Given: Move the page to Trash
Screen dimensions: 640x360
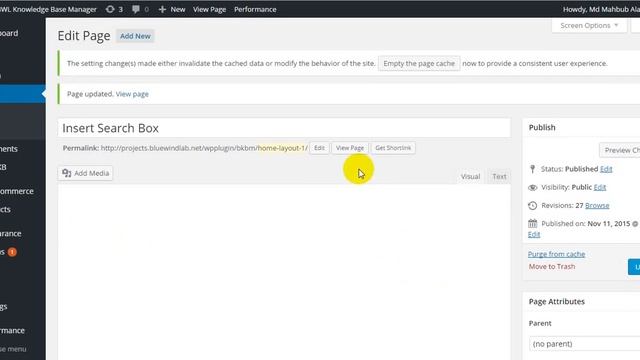Looking at the screenshot, I should click(x=552, y=266).
